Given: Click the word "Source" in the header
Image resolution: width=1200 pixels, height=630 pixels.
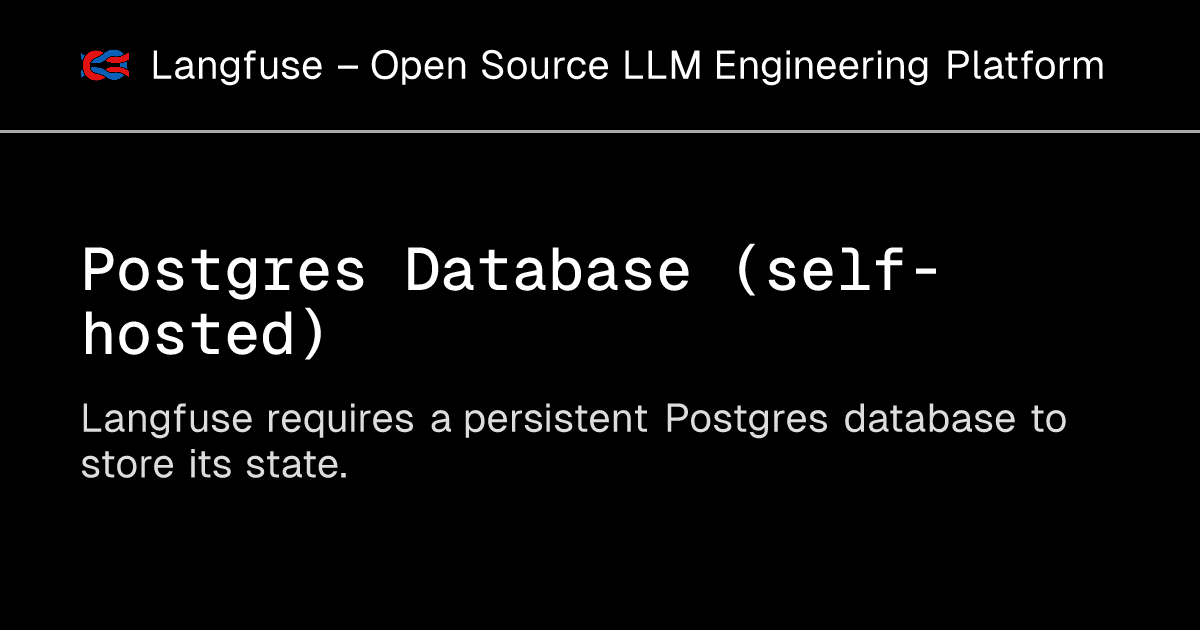Looking at the screenshot, I should (x=544, y=67).
